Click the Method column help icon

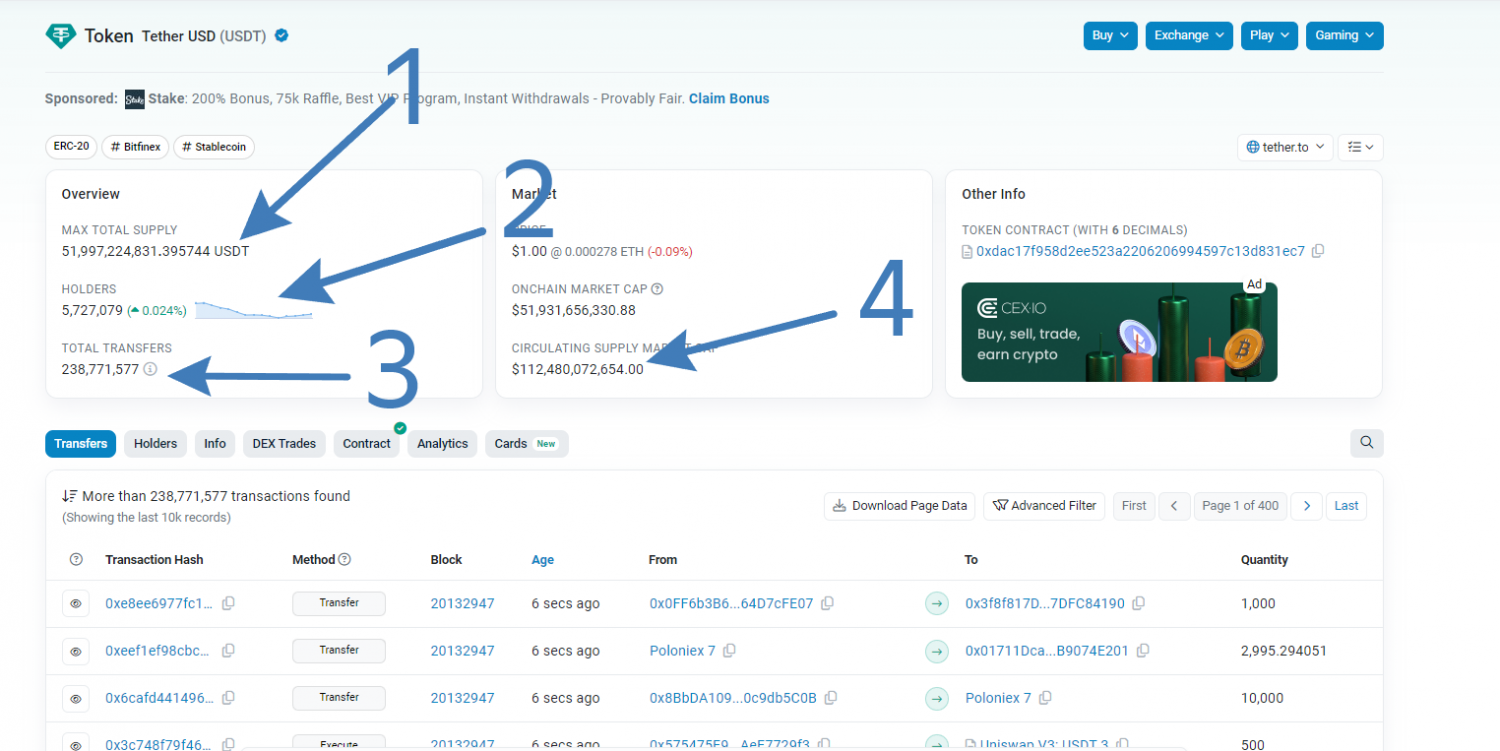click(x=345, y=560)
